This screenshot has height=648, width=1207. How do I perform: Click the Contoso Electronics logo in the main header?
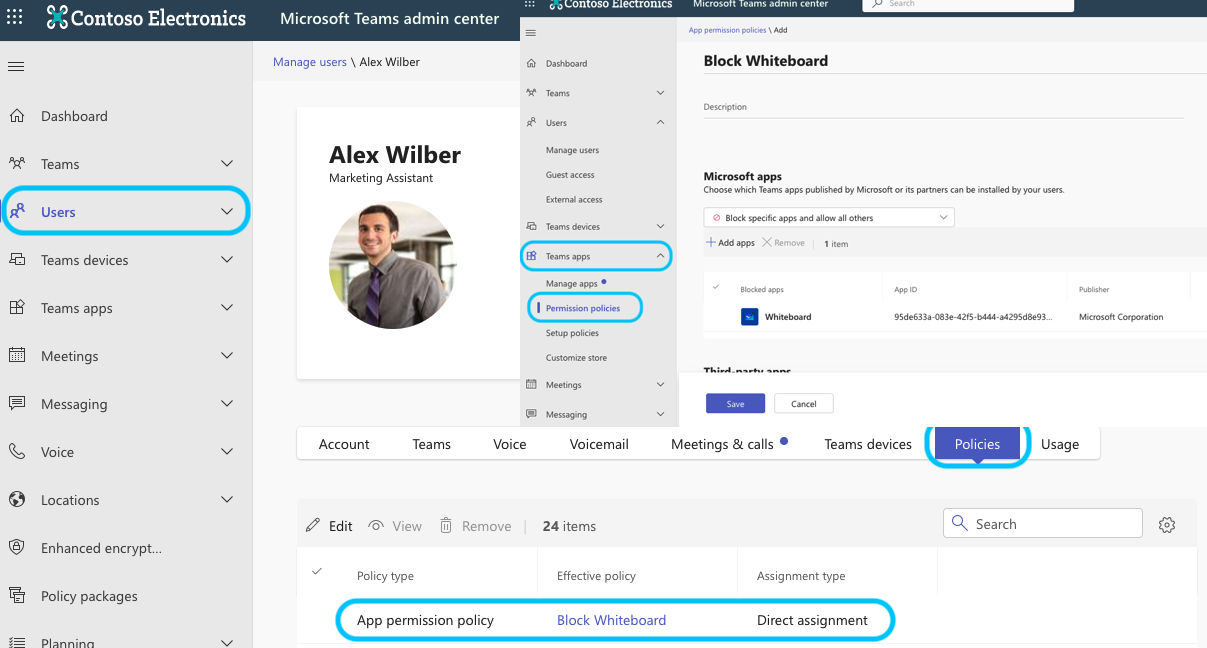click(x=146, y=18)
